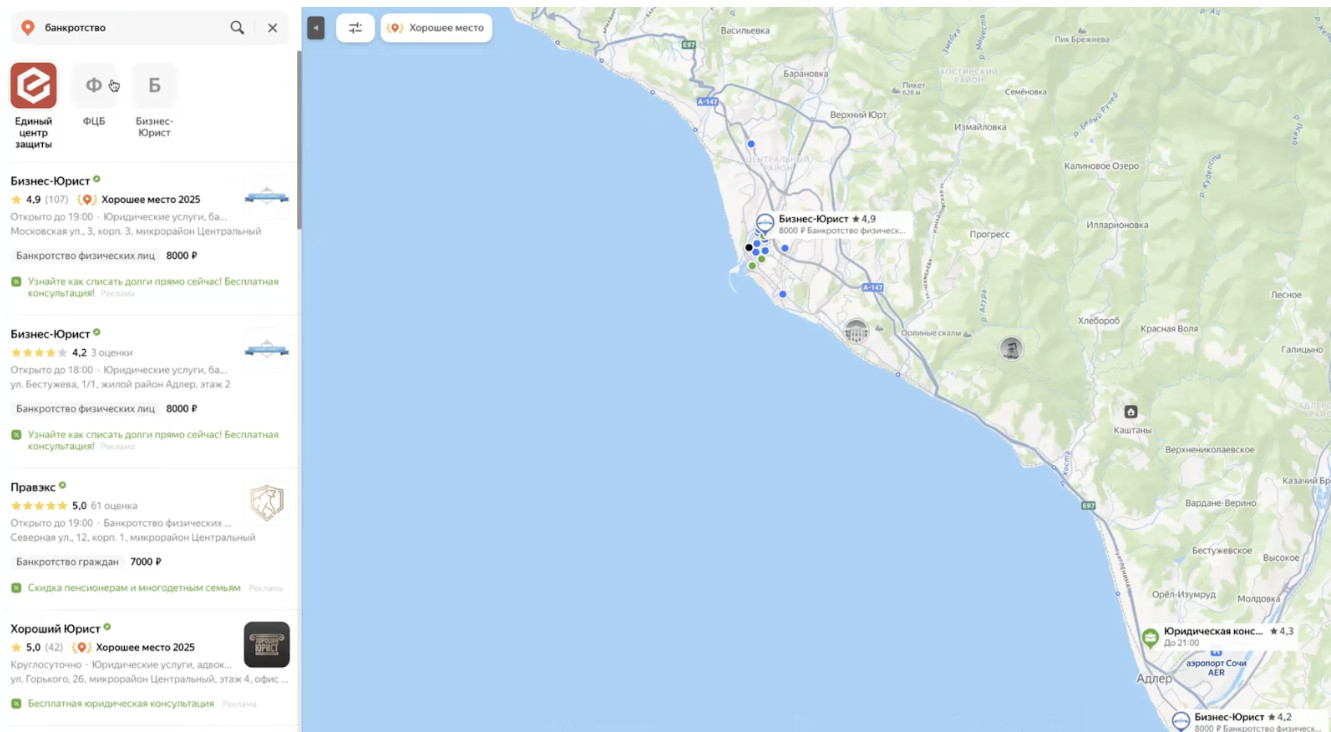
Task: Click the Хороший Юрист dark logo thumbnail
Action: tap(267, 645)
